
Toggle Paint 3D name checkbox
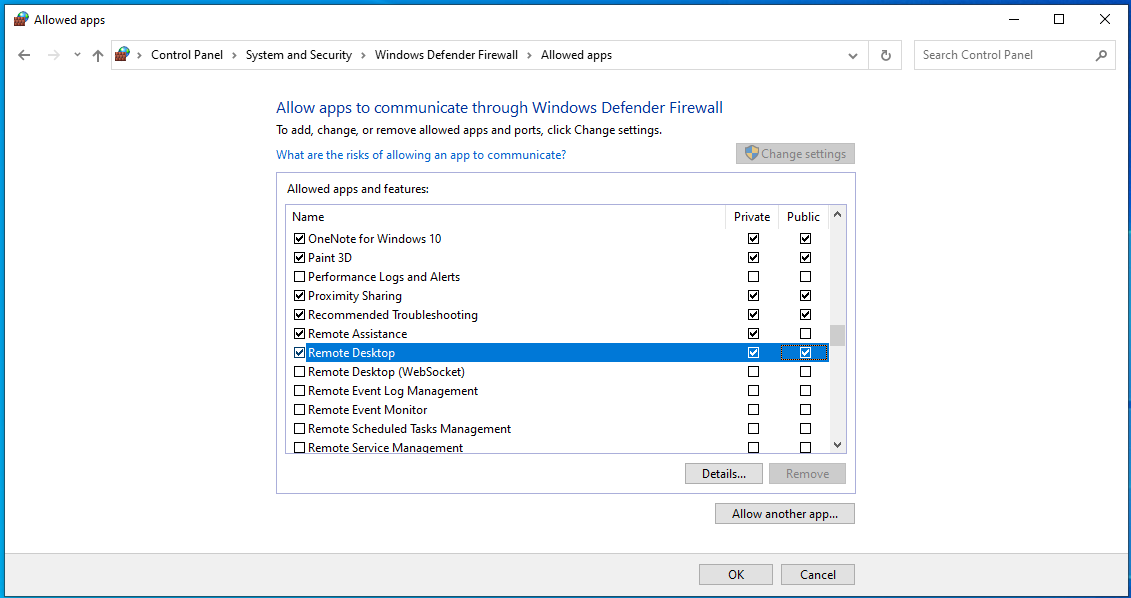point(299,258)
